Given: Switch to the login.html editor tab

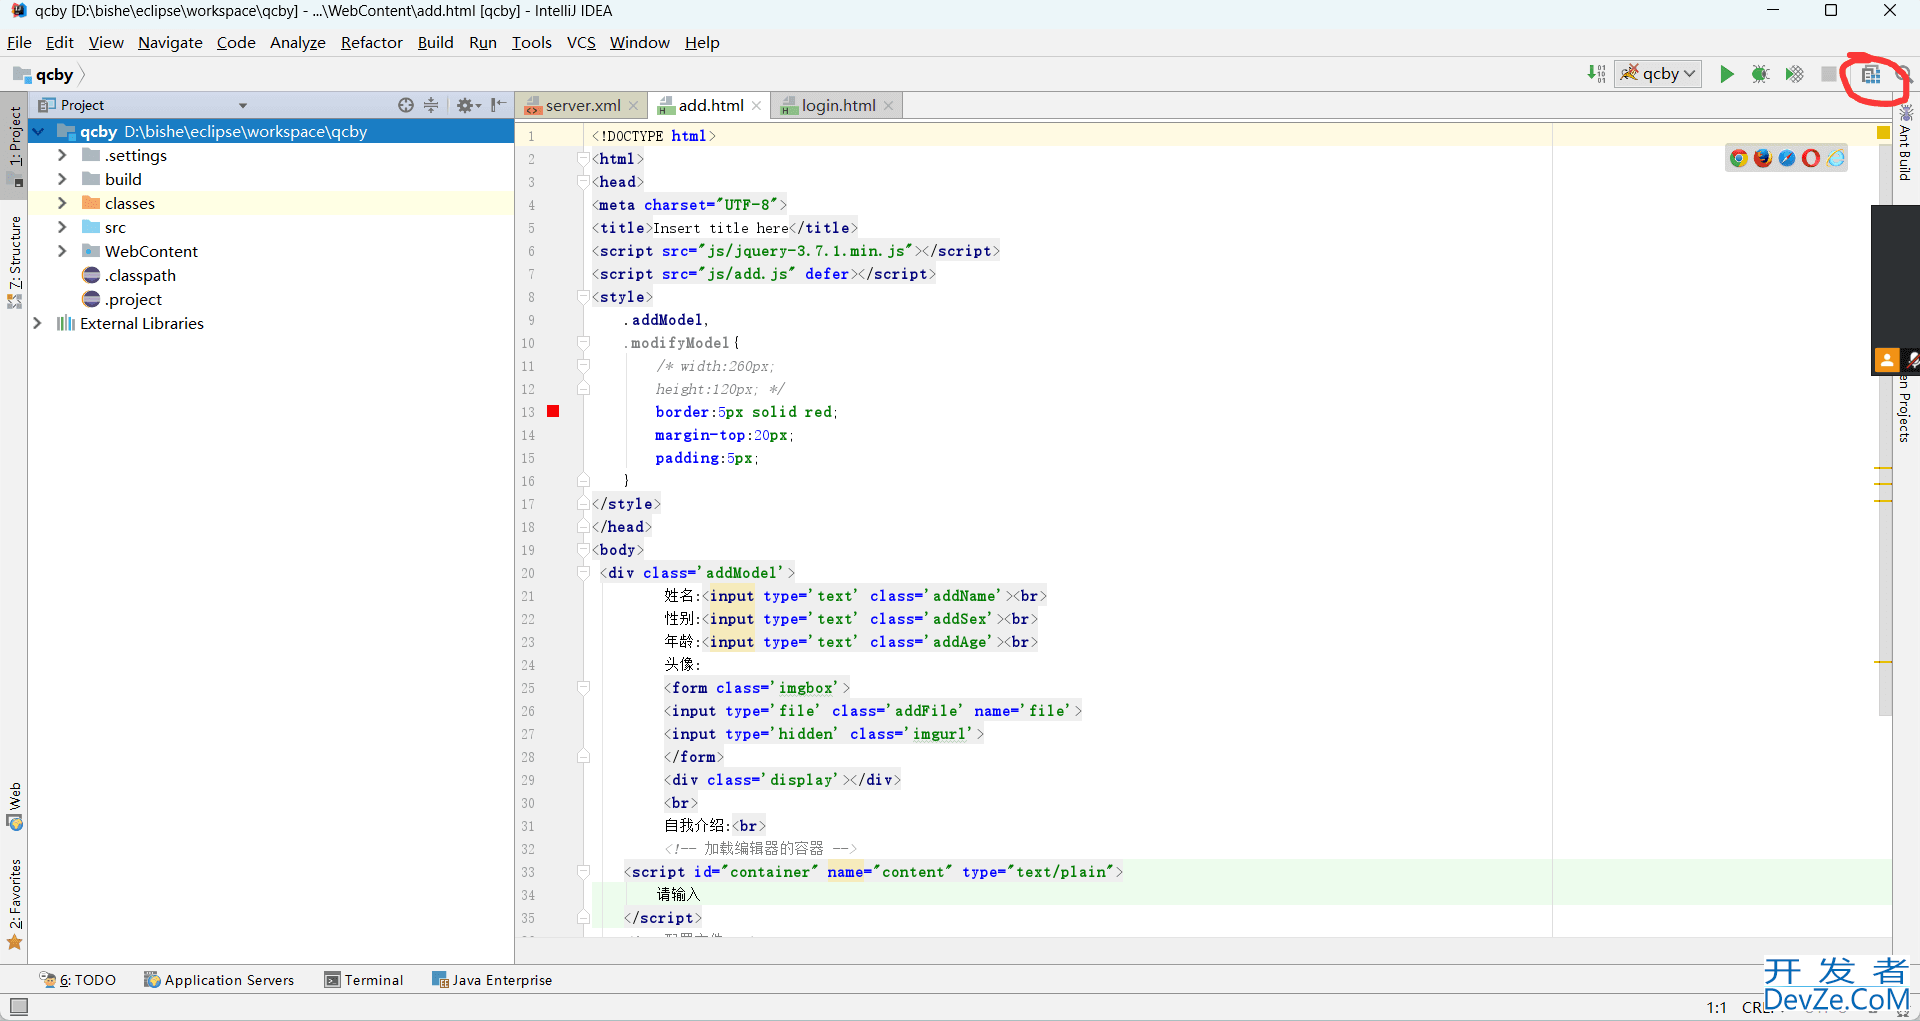Looking at the screenshot, I should 838,106.
